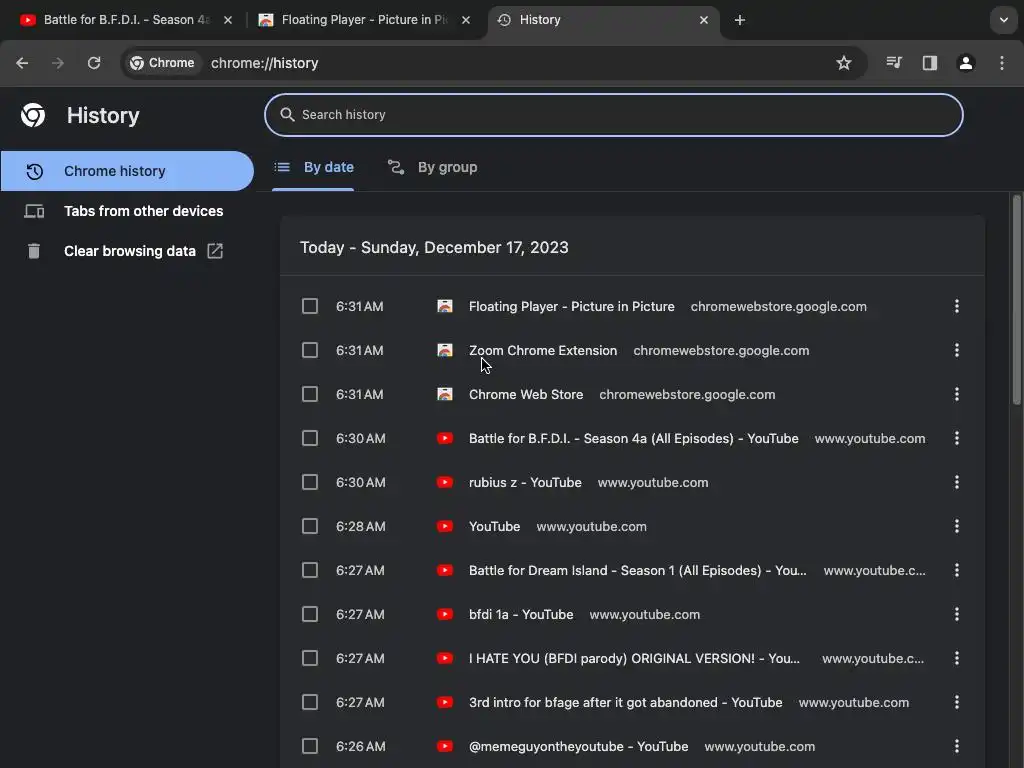Viewport: 1024px width, 768px height.
Task: Open actions menu for 6:28 AM YouTube entry
Action: (957, 526)
